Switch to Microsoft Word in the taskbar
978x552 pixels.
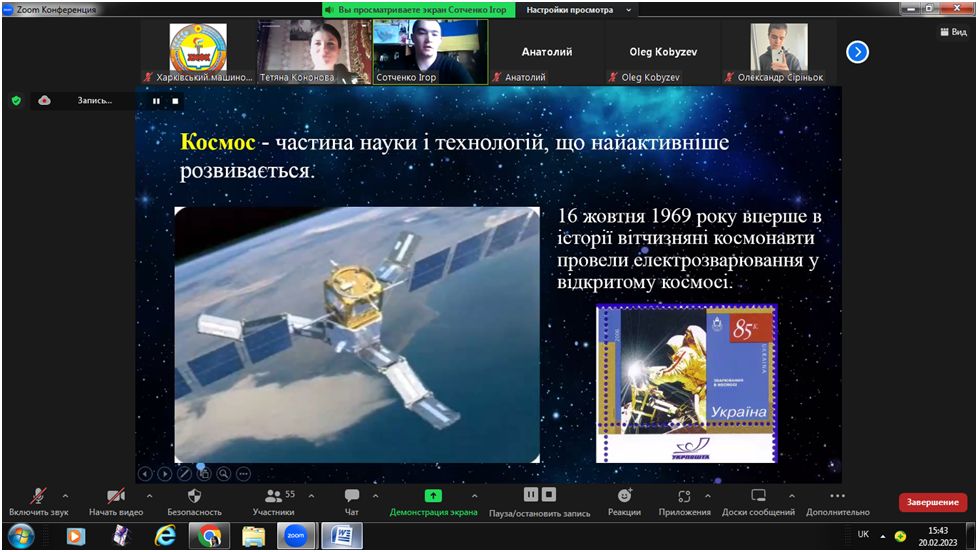point(342,536)
